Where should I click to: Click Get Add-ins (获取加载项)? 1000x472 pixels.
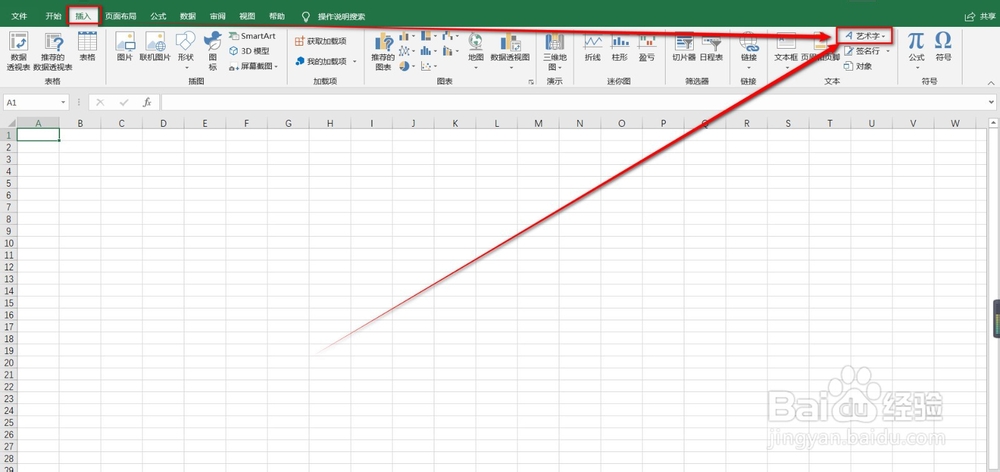click(x=321, y=41)
